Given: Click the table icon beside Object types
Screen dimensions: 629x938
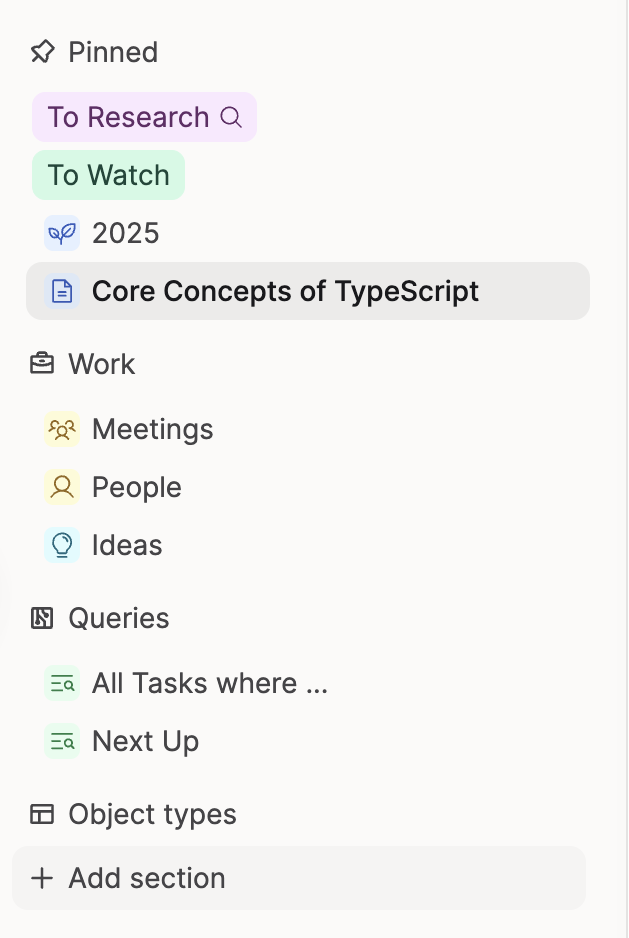Looking at the screenshot, I should pyautogui.click(x=42, y=814).
